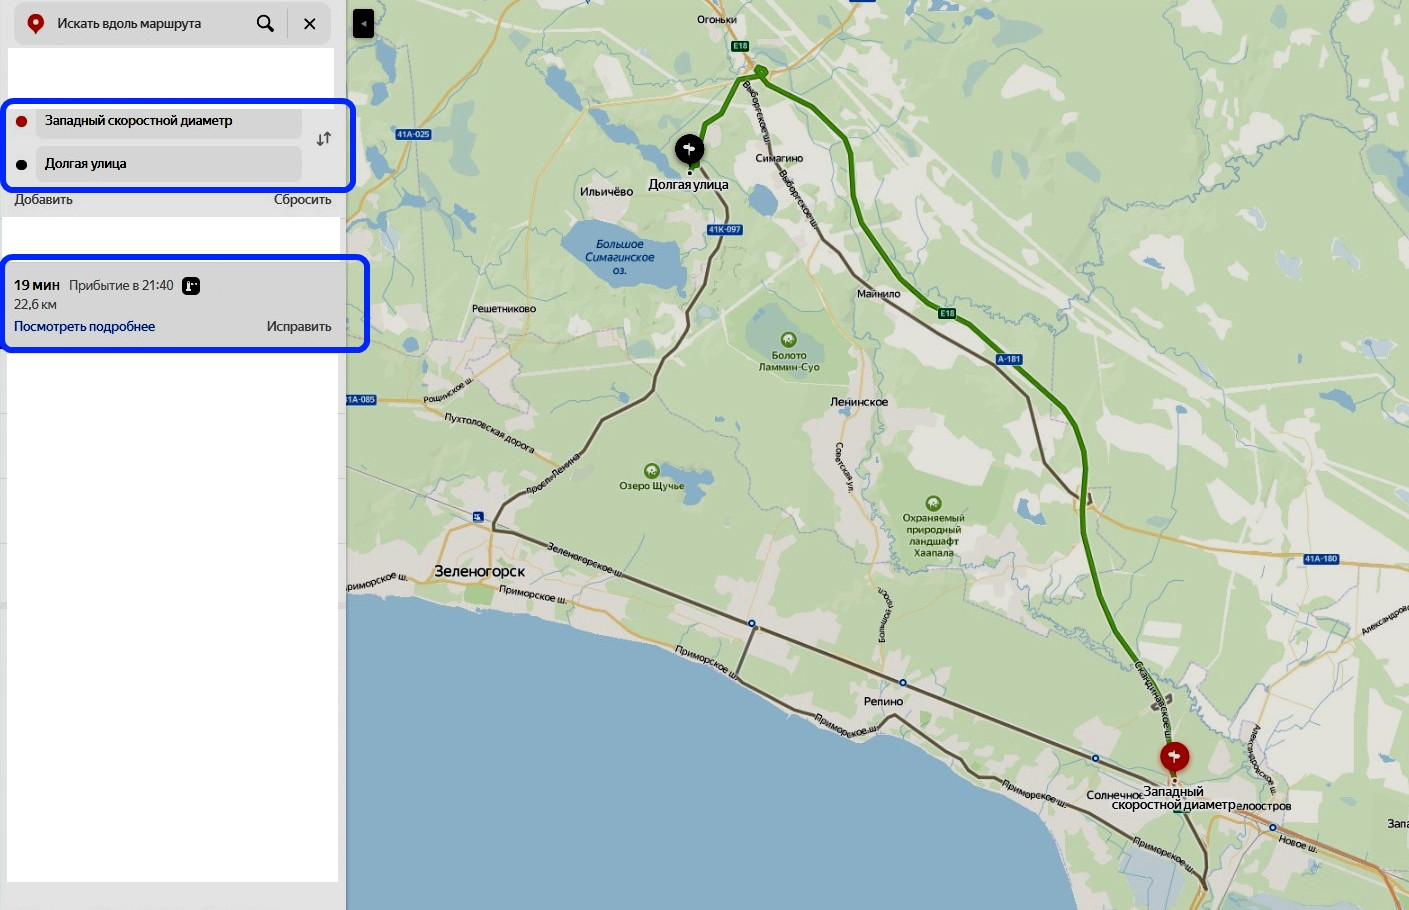Click the station circle marker near Белоостров
This screenshot has height=910, width=1409.
pyautogui.click(x=1272, y=827)
